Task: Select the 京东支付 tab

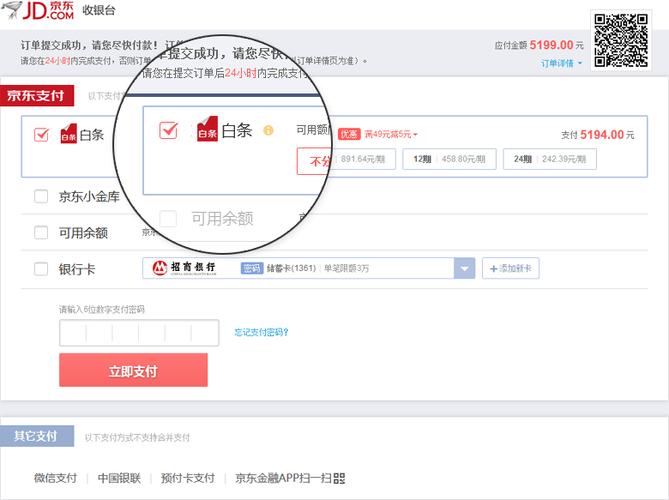Action: click(x=37, y=96)
